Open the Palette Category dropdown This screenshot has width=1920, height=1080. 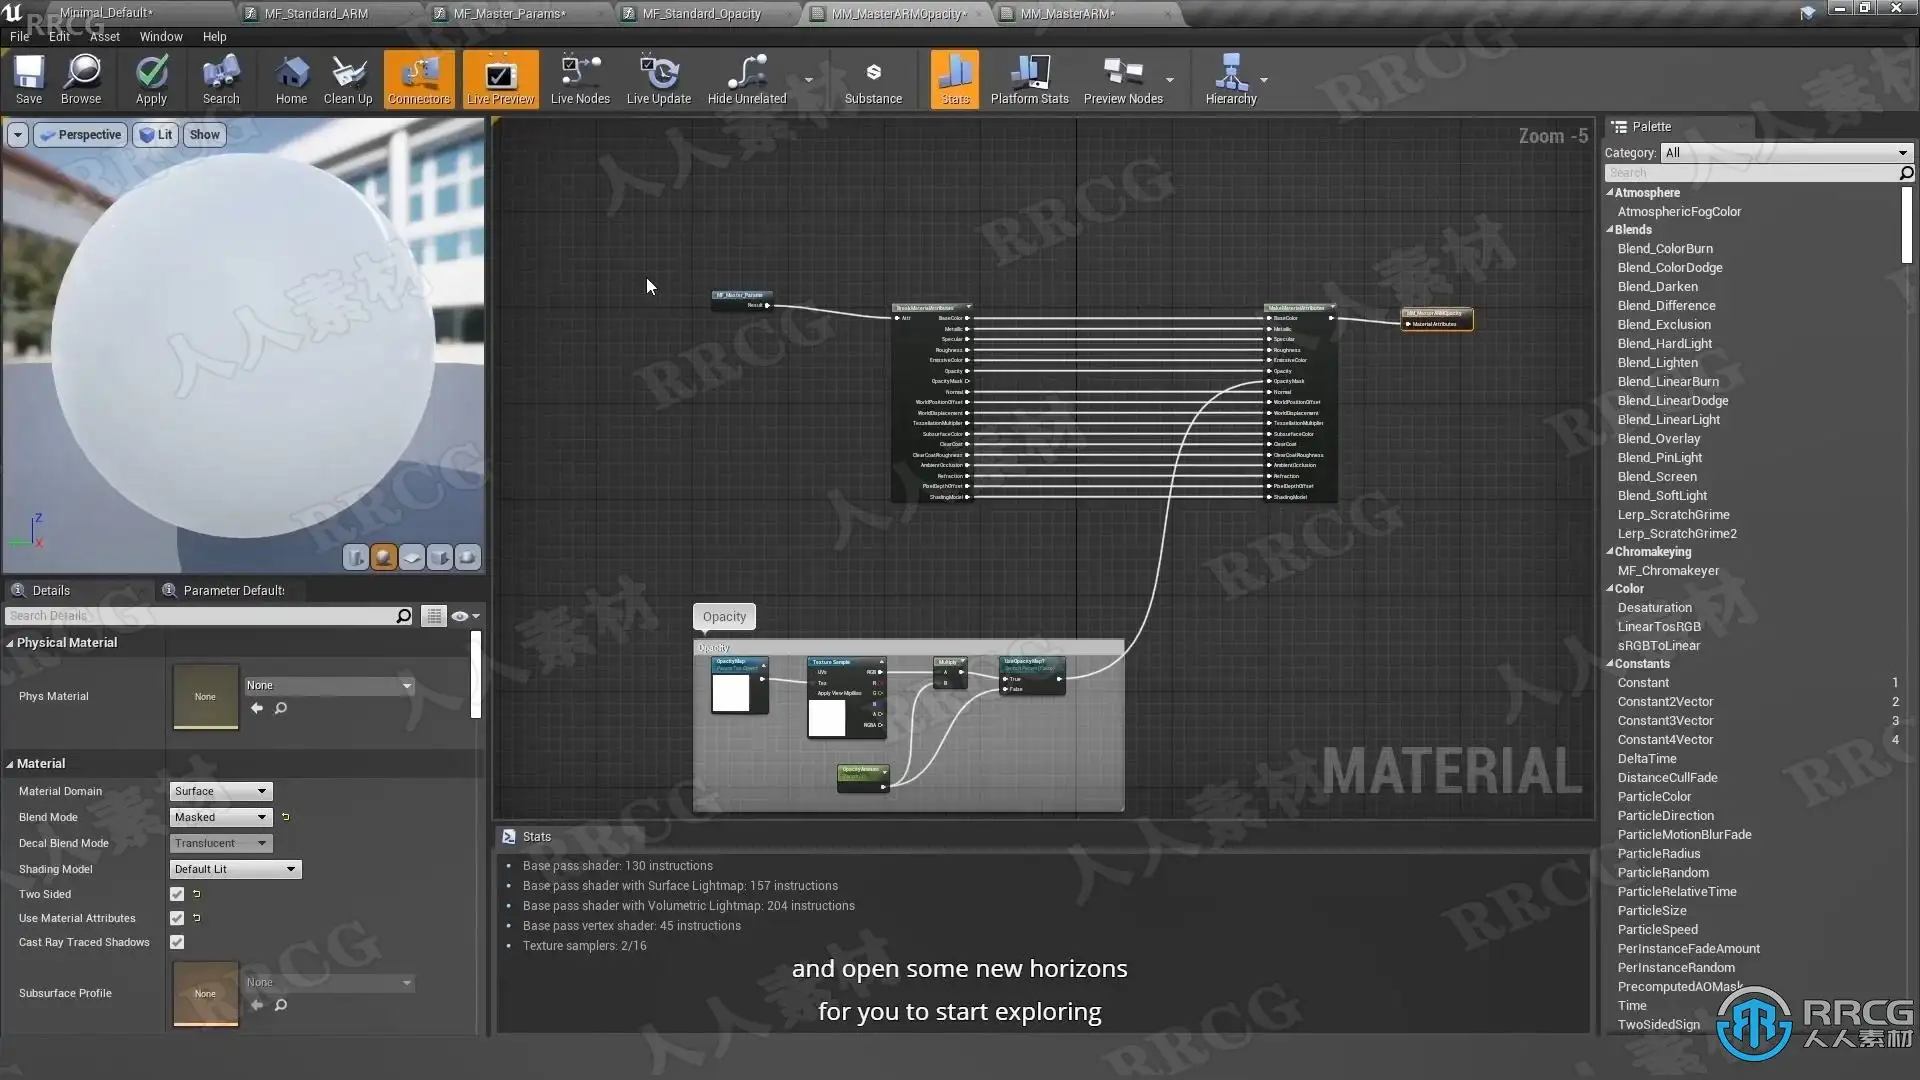click(x=1786, y=153)
